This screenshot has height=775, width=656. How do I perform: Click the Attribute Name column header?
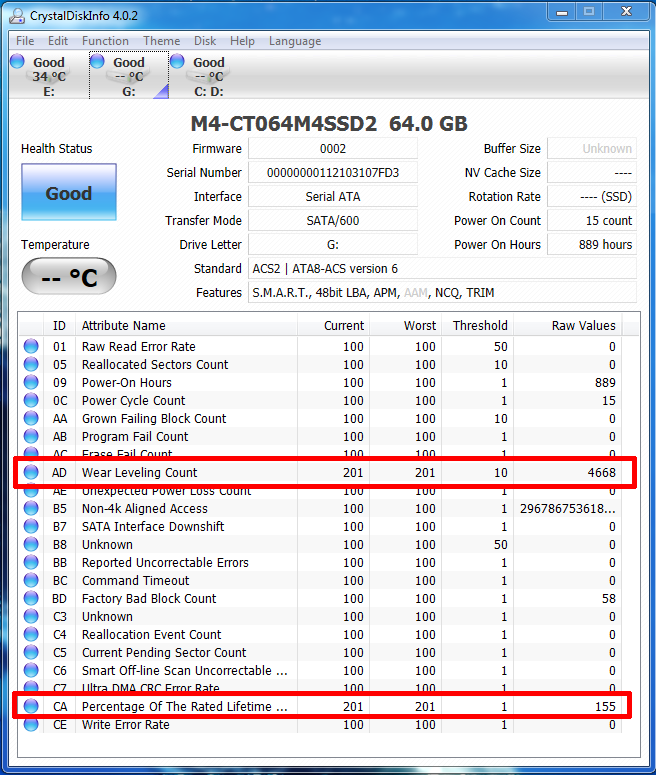(186, 326)
